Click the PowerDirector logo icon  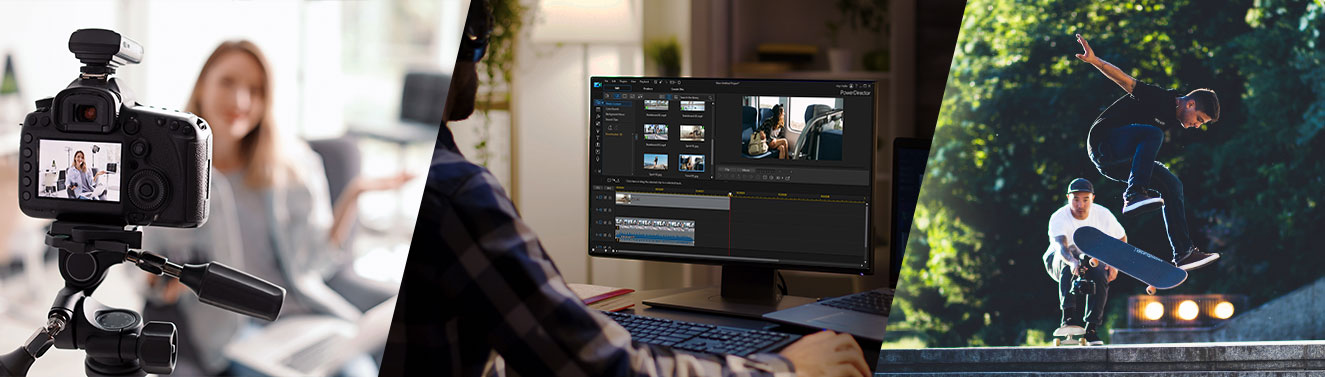point(597,85)
